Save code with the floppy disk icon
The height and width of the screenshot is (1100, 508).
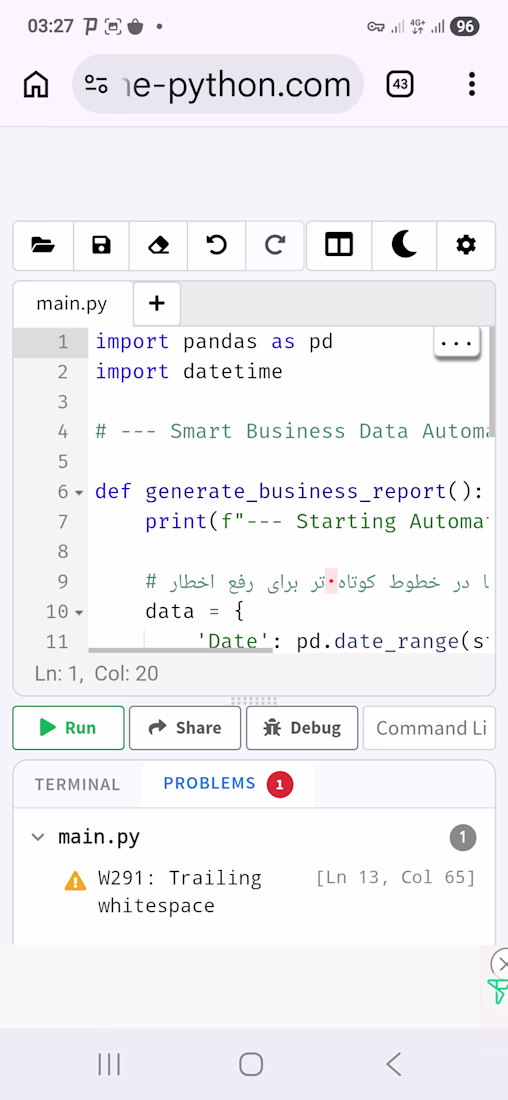click(102, 245)
